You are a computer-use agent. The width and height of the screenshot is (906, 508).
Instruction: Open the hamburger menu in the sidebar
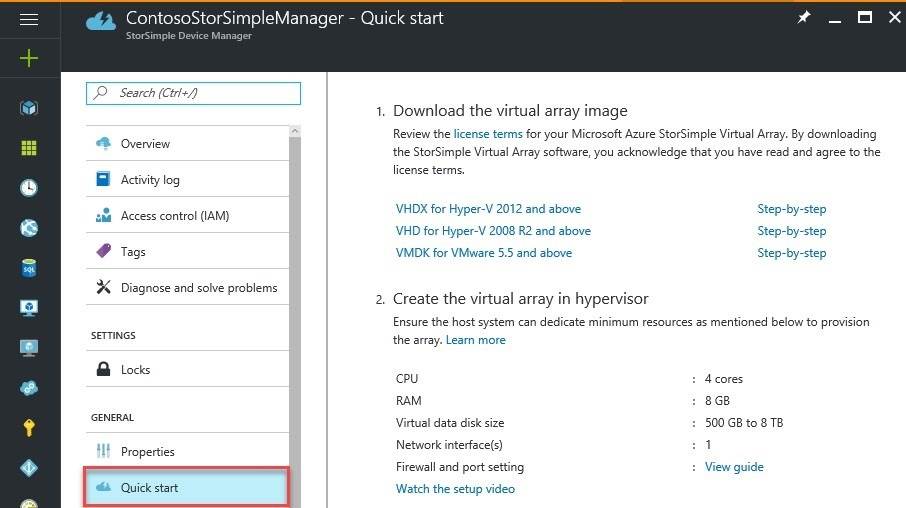click(x=29, y=19)
